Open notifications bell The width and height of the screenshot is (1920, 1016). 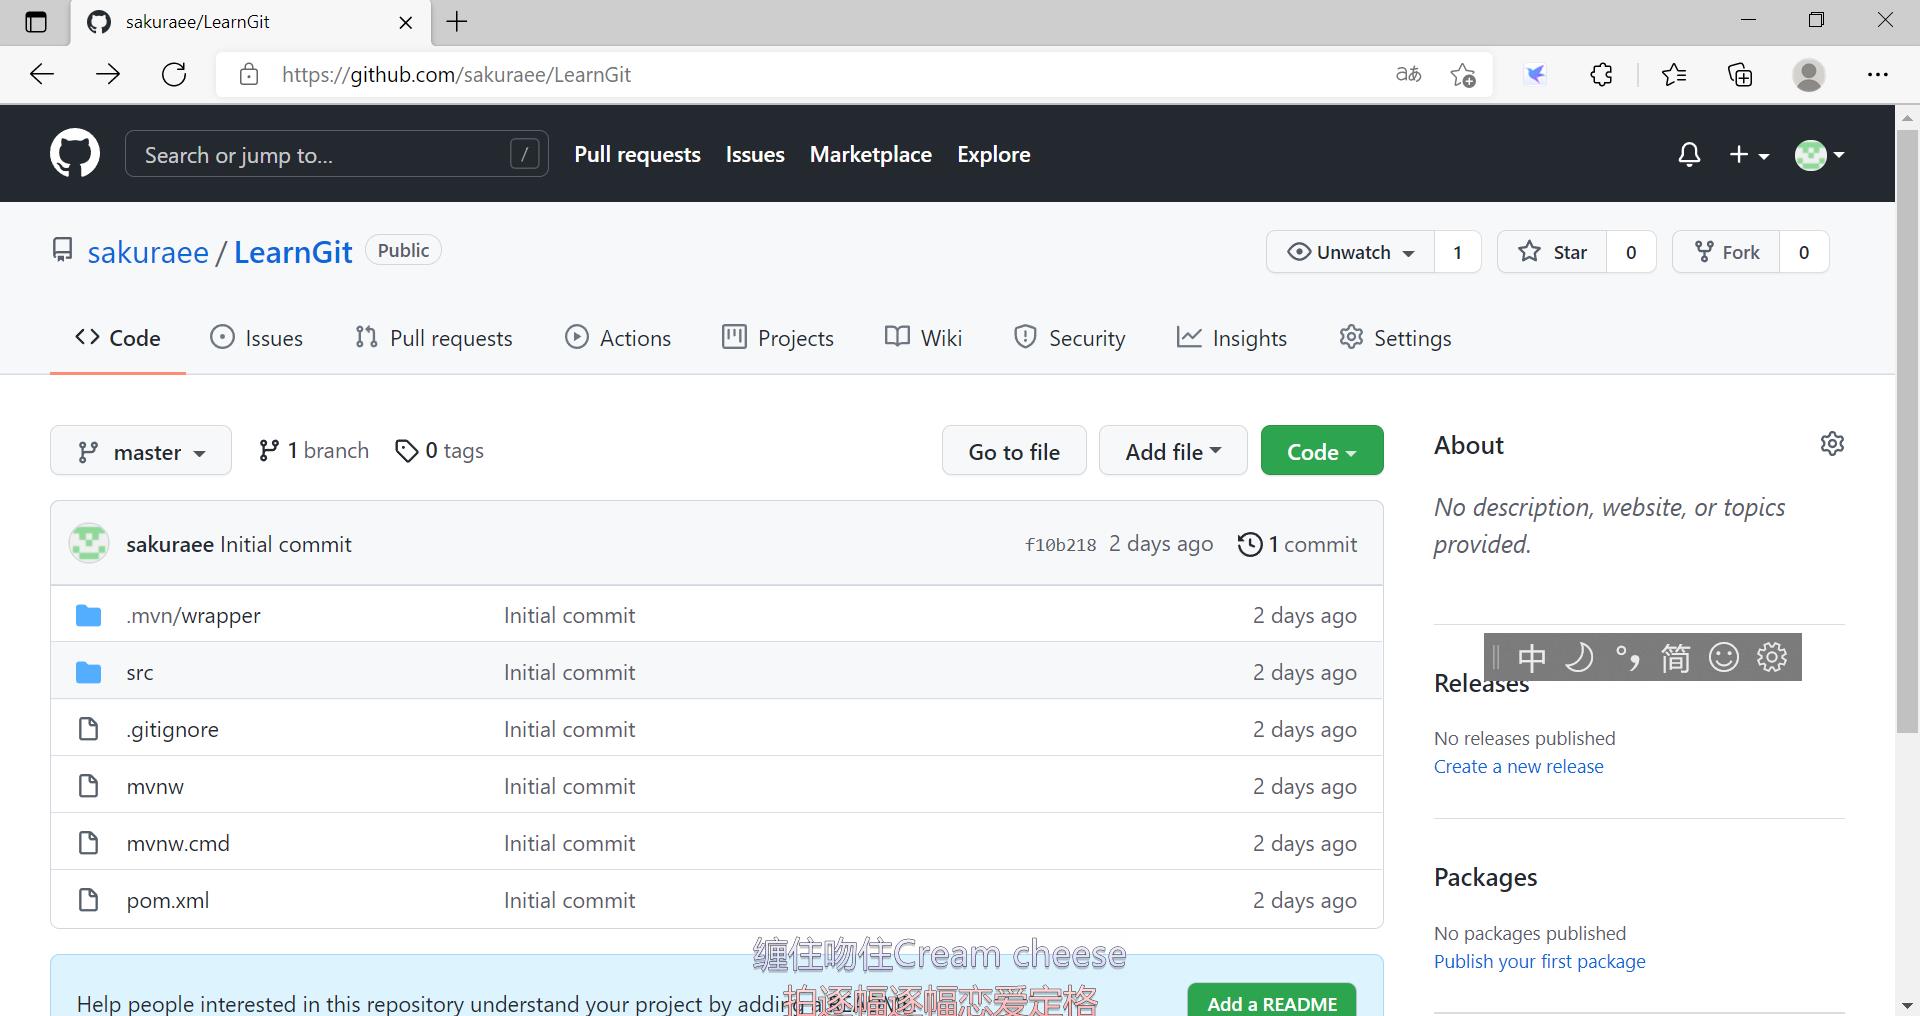1689,155
